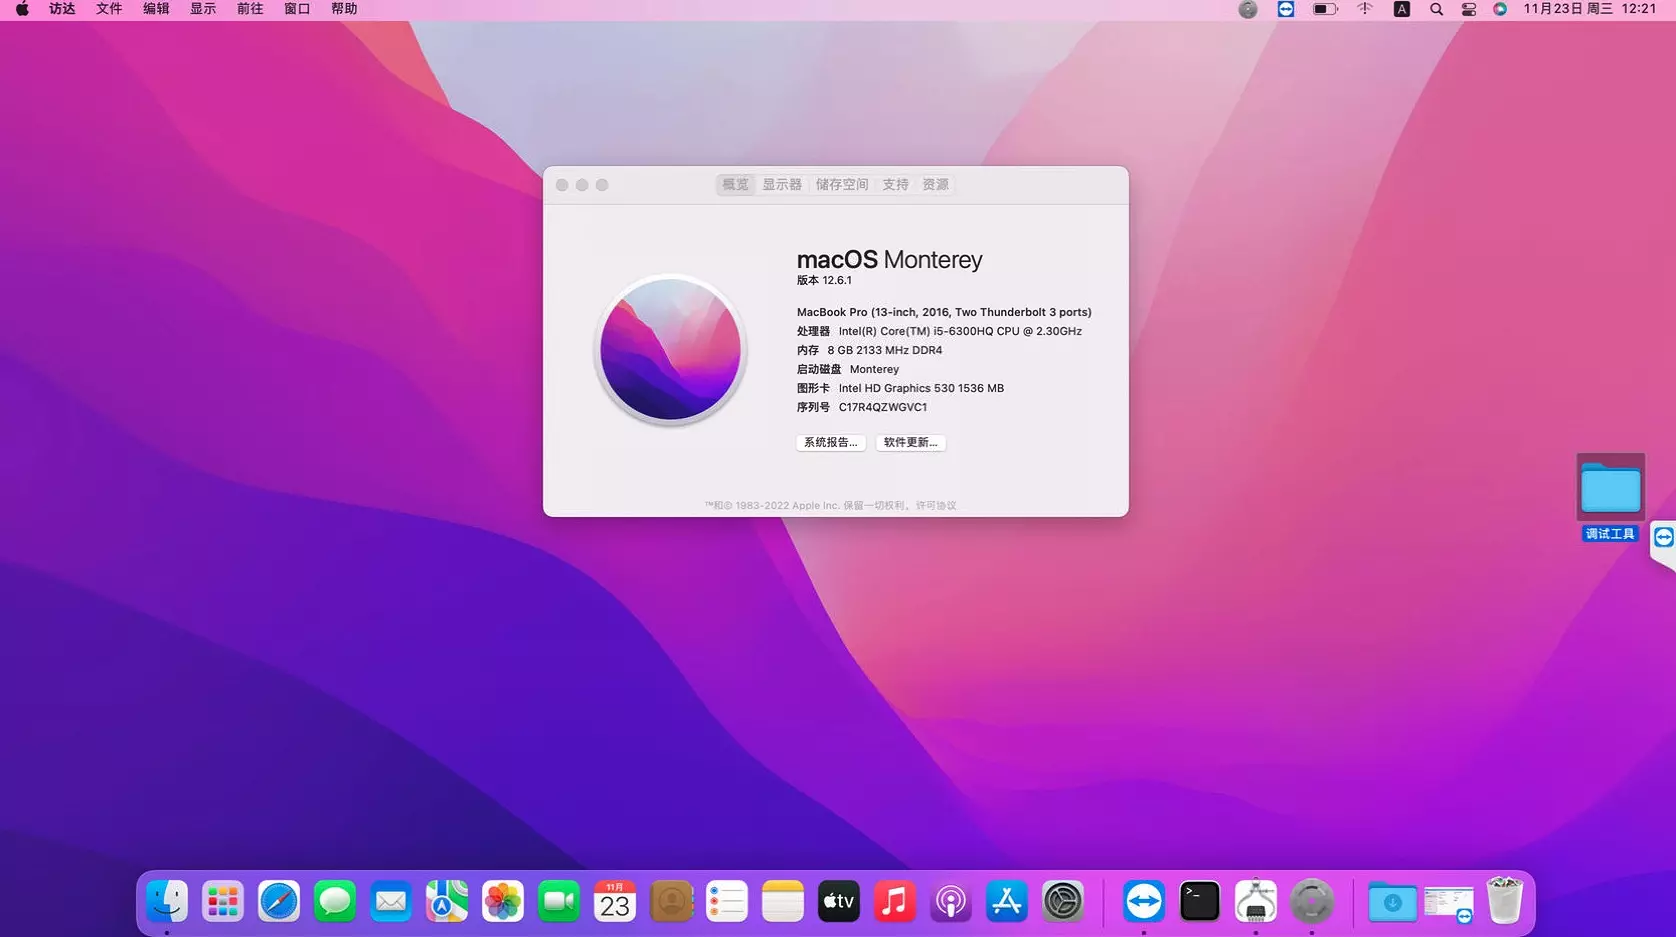Open Maps from the Dock
The image size is (1676, 937).
point(447,901)
